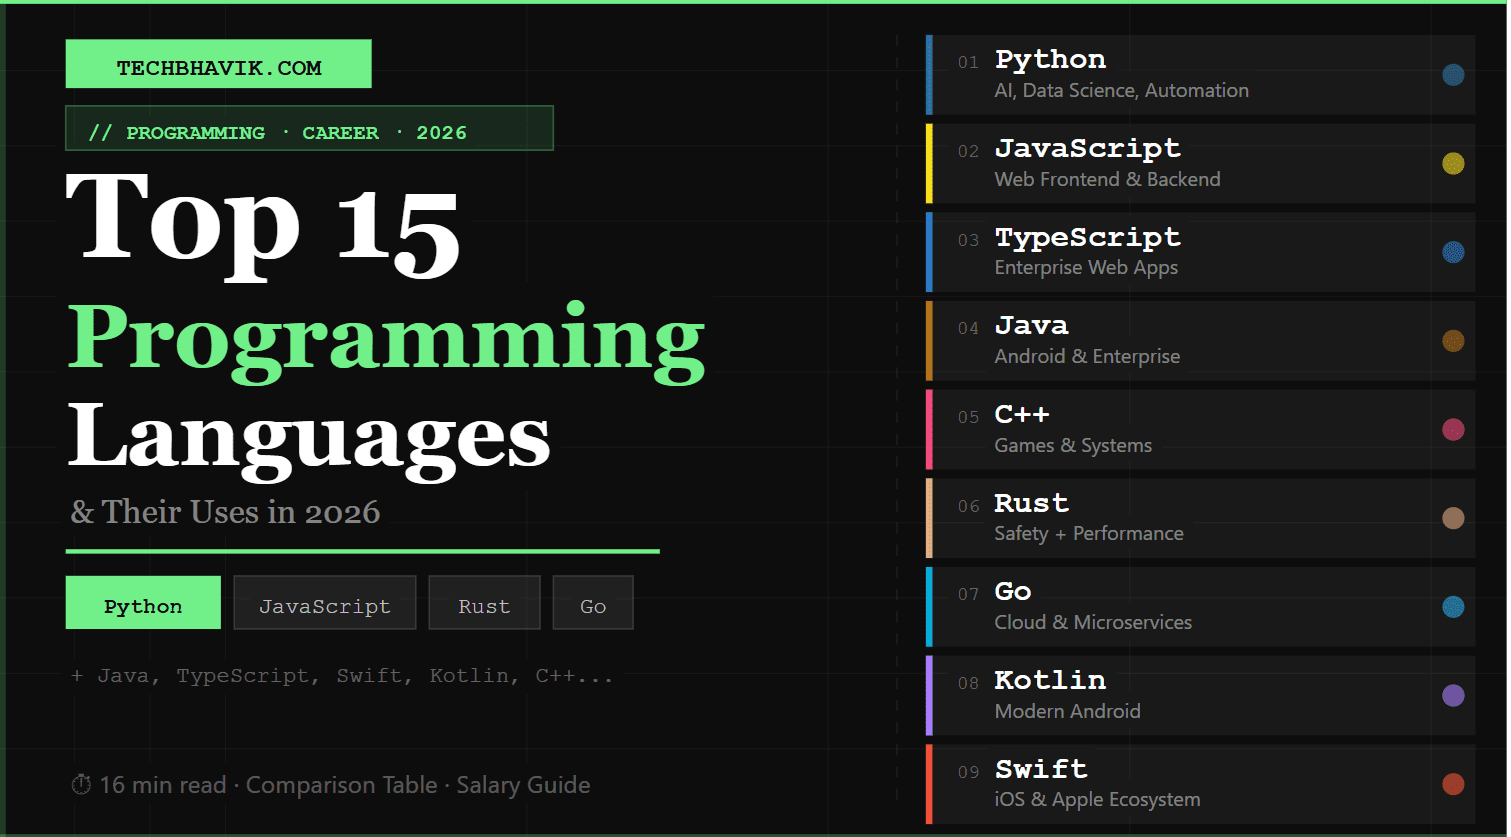Select the Go tag button

(x=593, y=603)
